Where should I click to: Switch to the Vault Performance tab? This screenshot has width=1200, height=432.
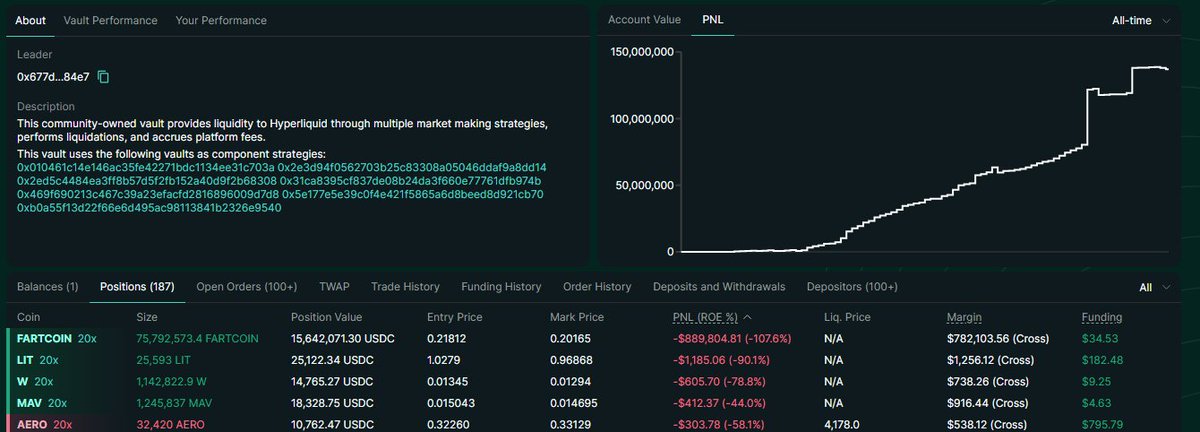pyautogui.click(x=110, y=20)
